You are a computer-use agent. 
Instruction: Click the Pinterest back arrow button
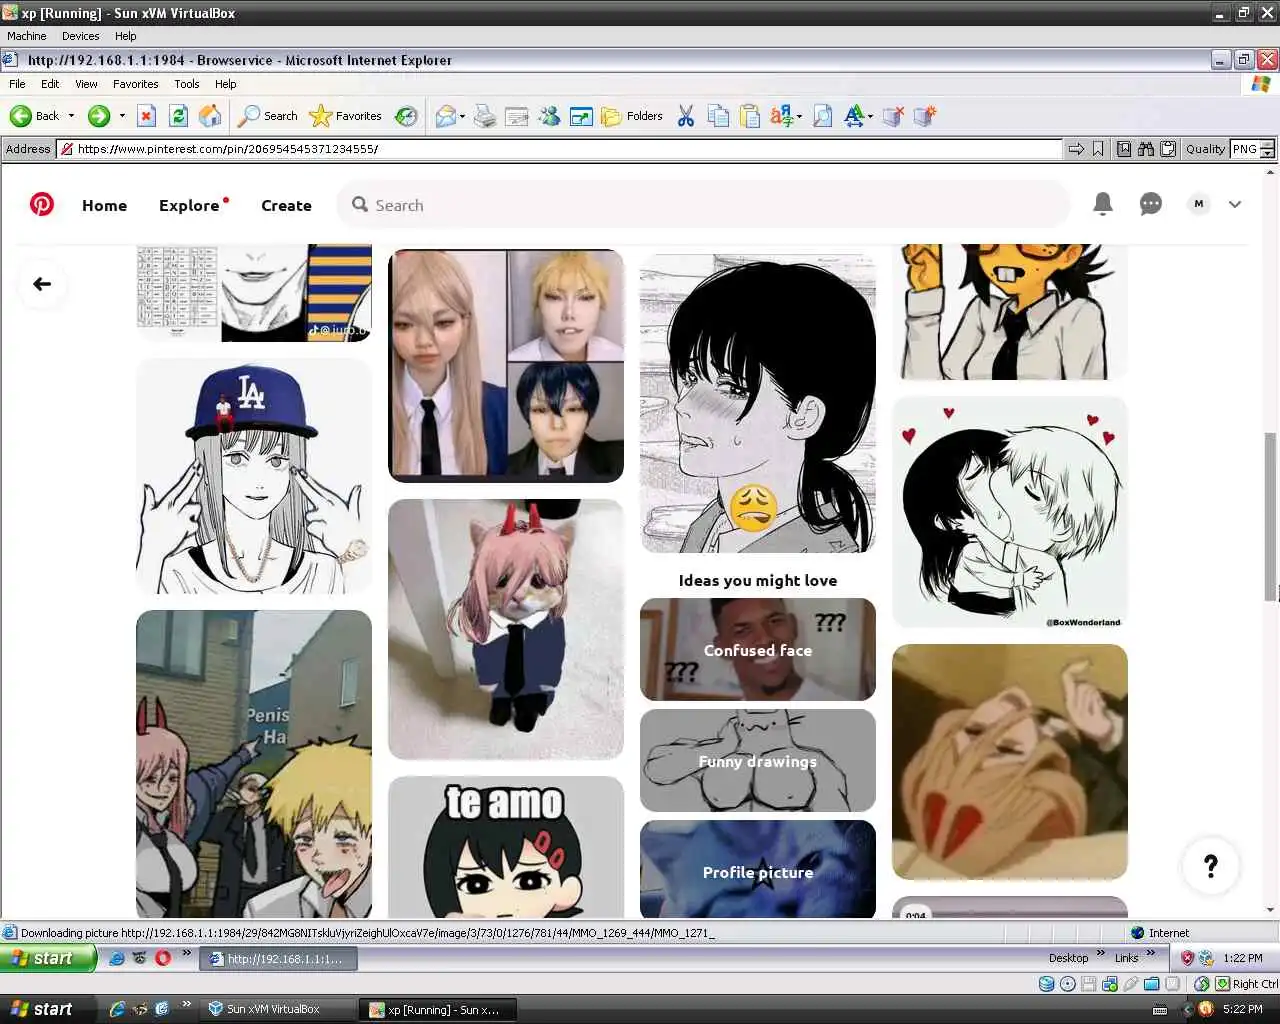coord(42,284)
